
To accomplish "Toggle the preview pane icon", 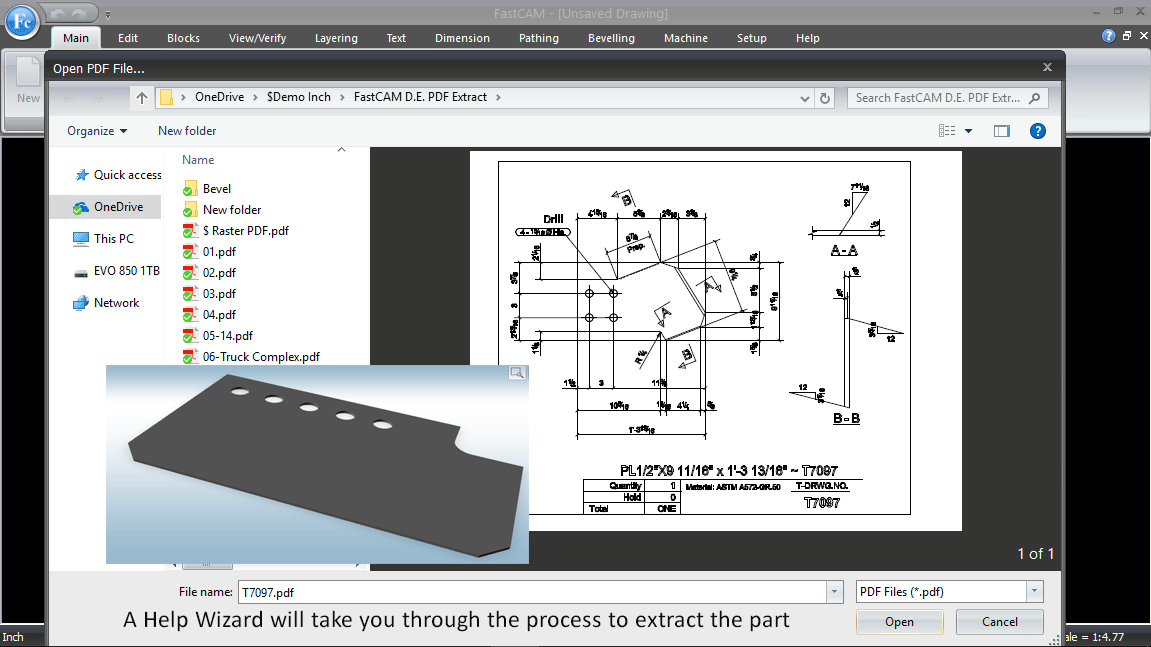I will [1001, 131].
